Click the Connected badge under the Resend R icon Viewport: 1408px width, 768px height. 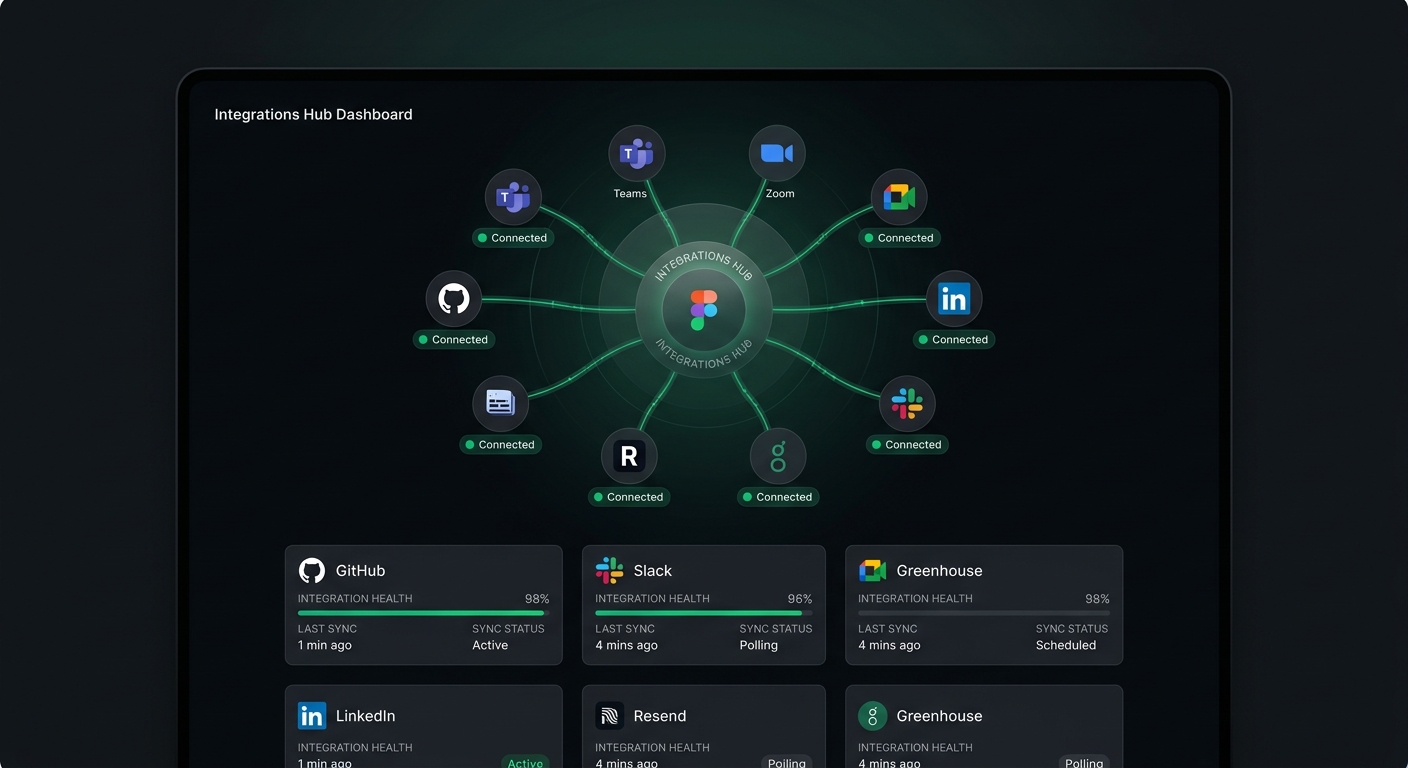629,497
